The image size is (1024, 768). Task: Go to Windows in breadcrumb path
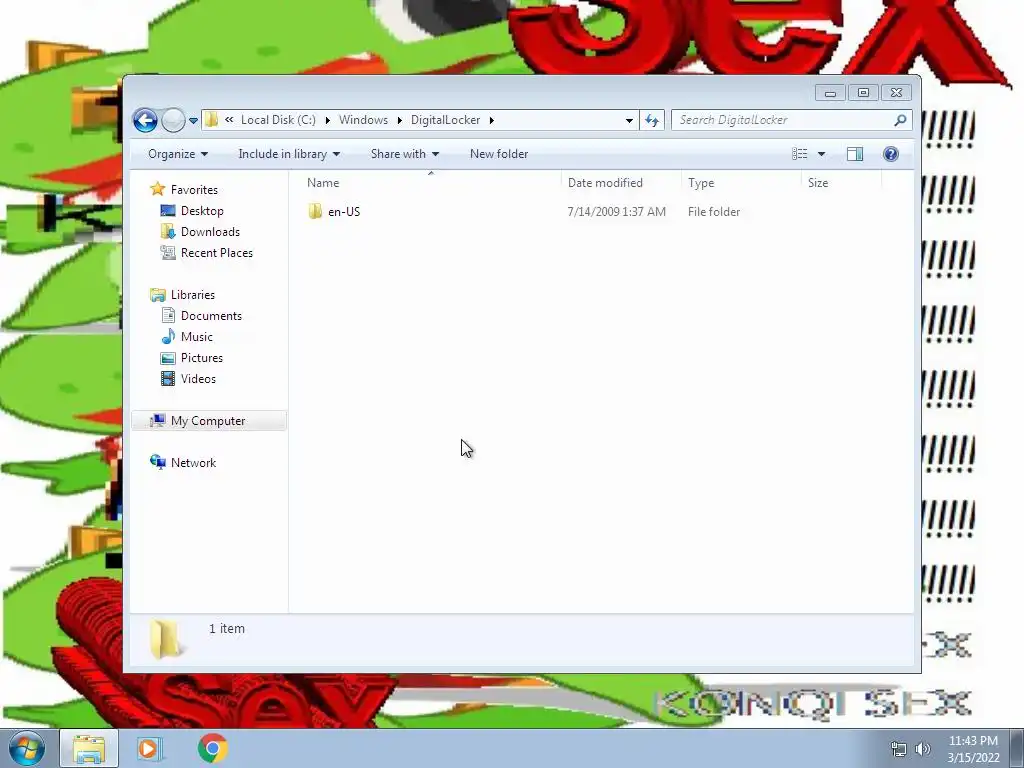363,120
